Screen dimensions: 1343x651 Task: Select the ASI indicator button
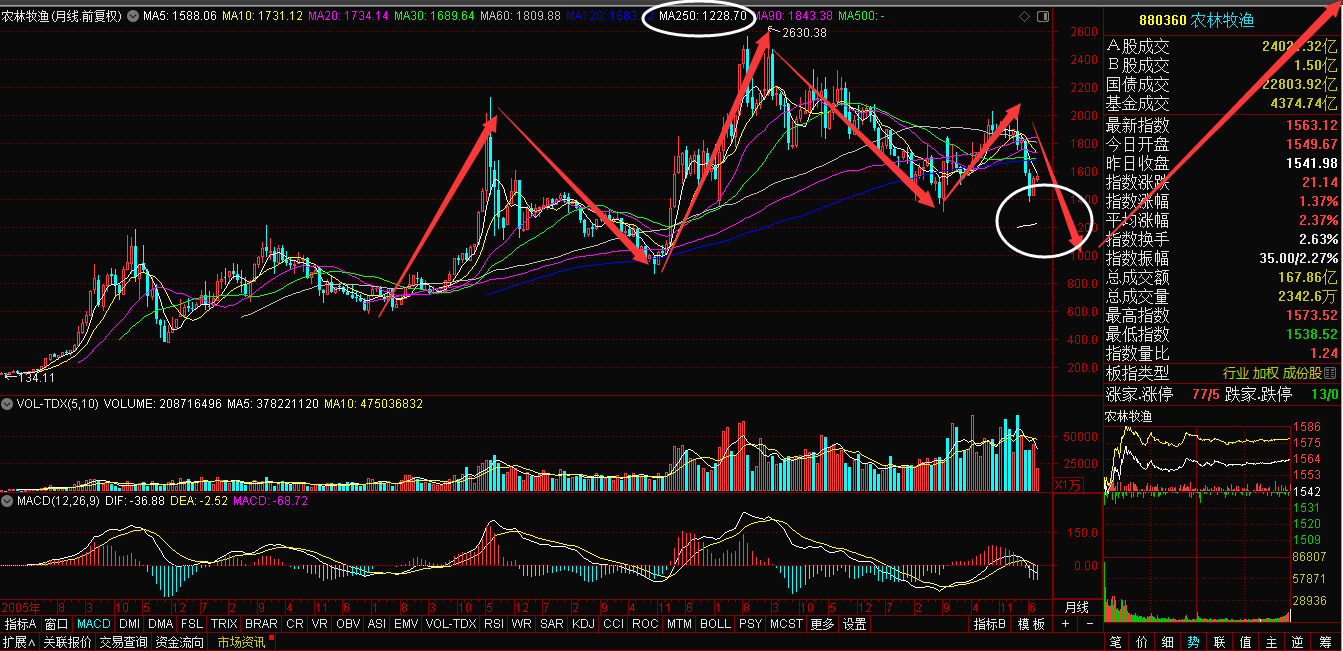[x=377, y=624]
